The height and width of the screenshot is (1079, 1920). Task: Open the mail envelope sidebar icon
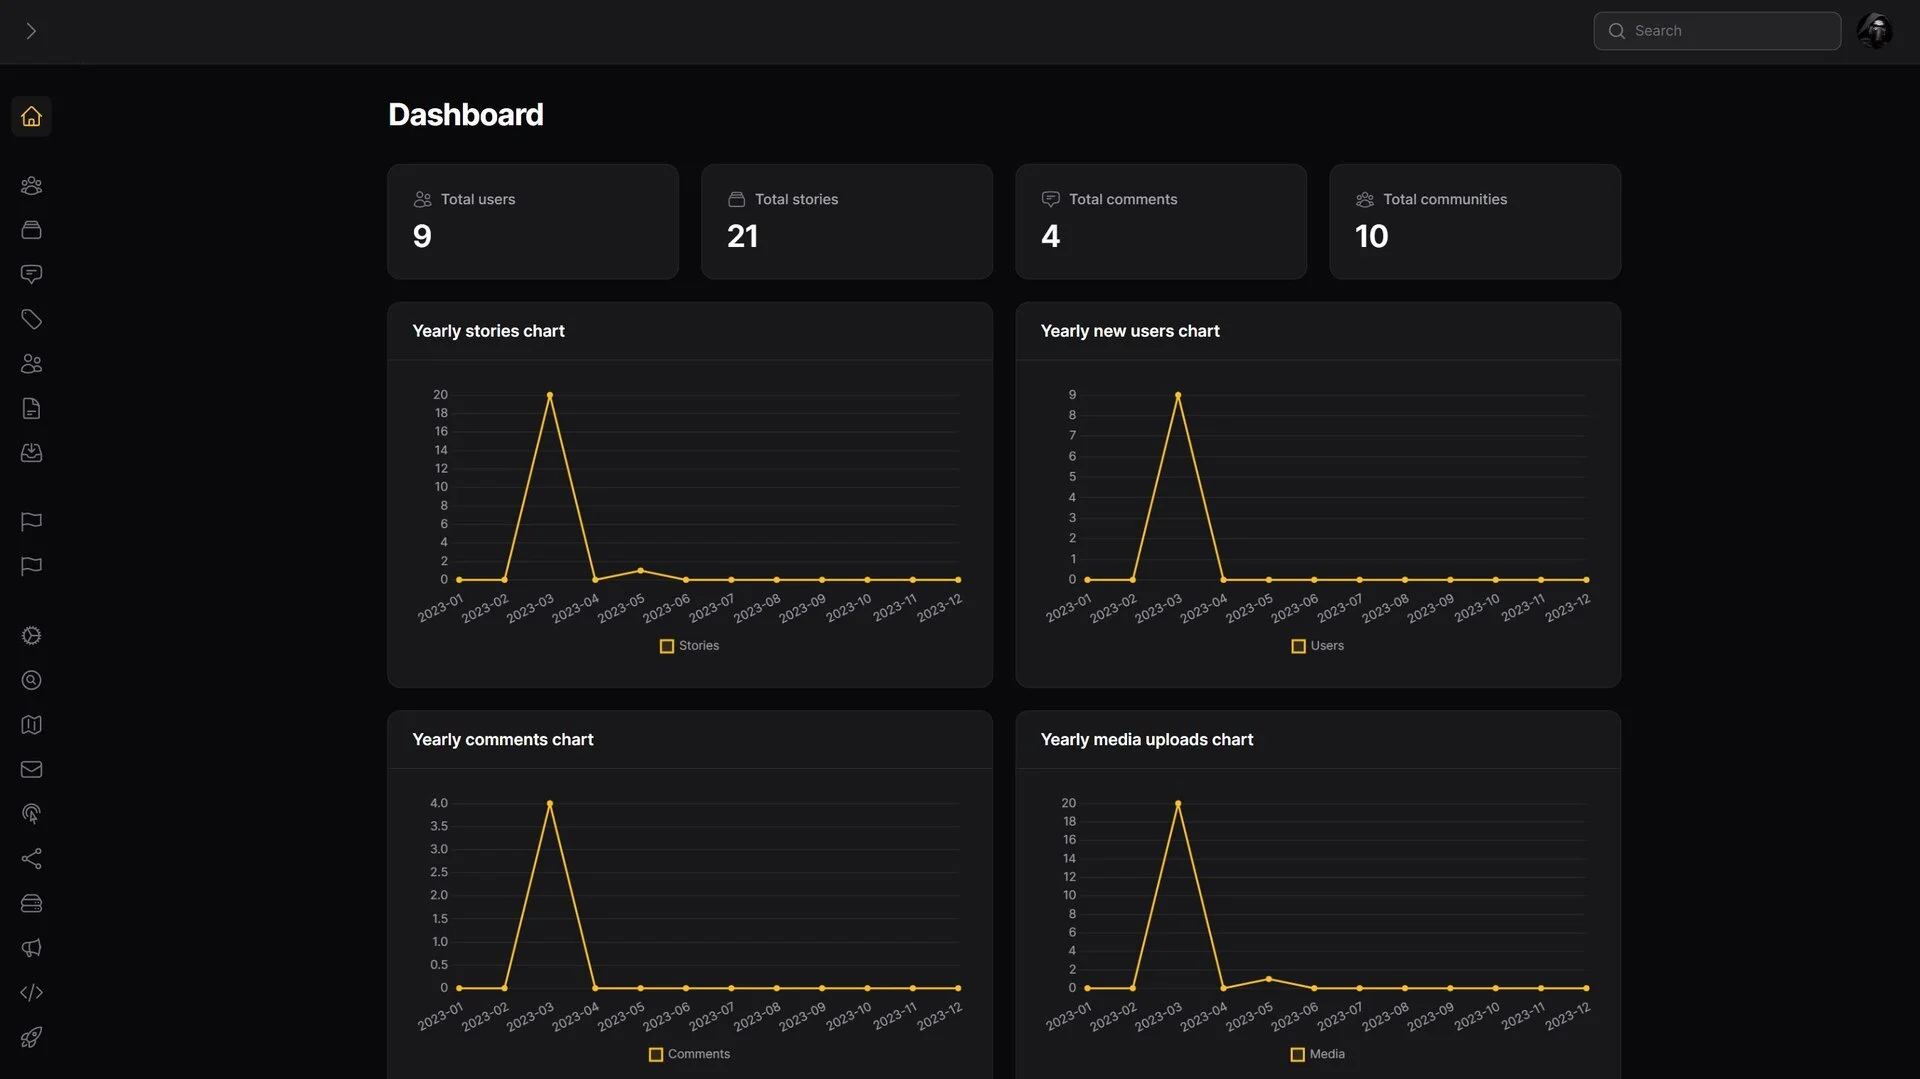pyautogui.click(x=31, y=769)
